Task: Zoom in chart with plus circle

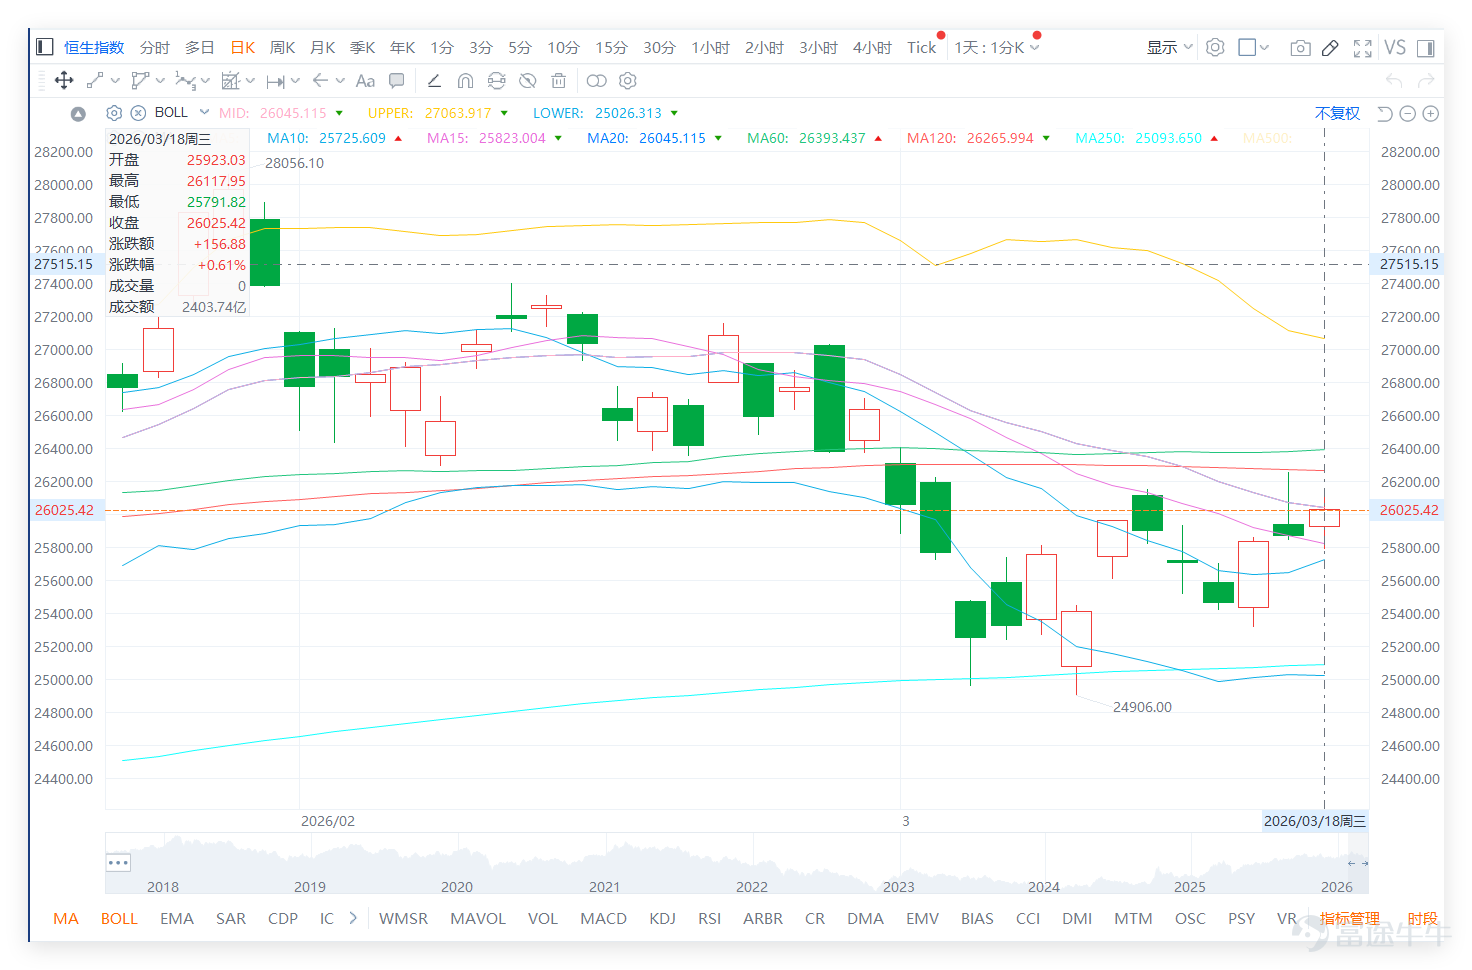Action: [1431, 114]
